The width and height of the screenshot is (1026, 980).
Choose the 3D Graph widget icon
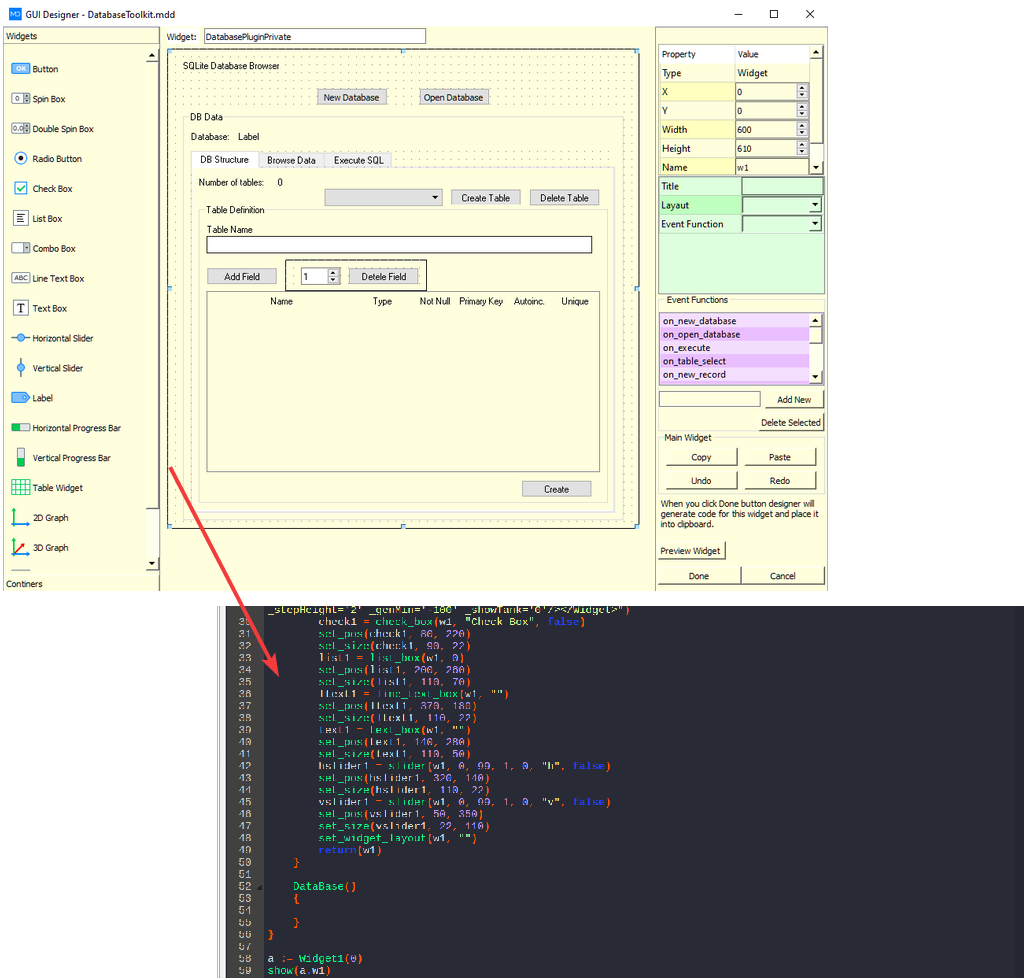[x=21, y=548]
